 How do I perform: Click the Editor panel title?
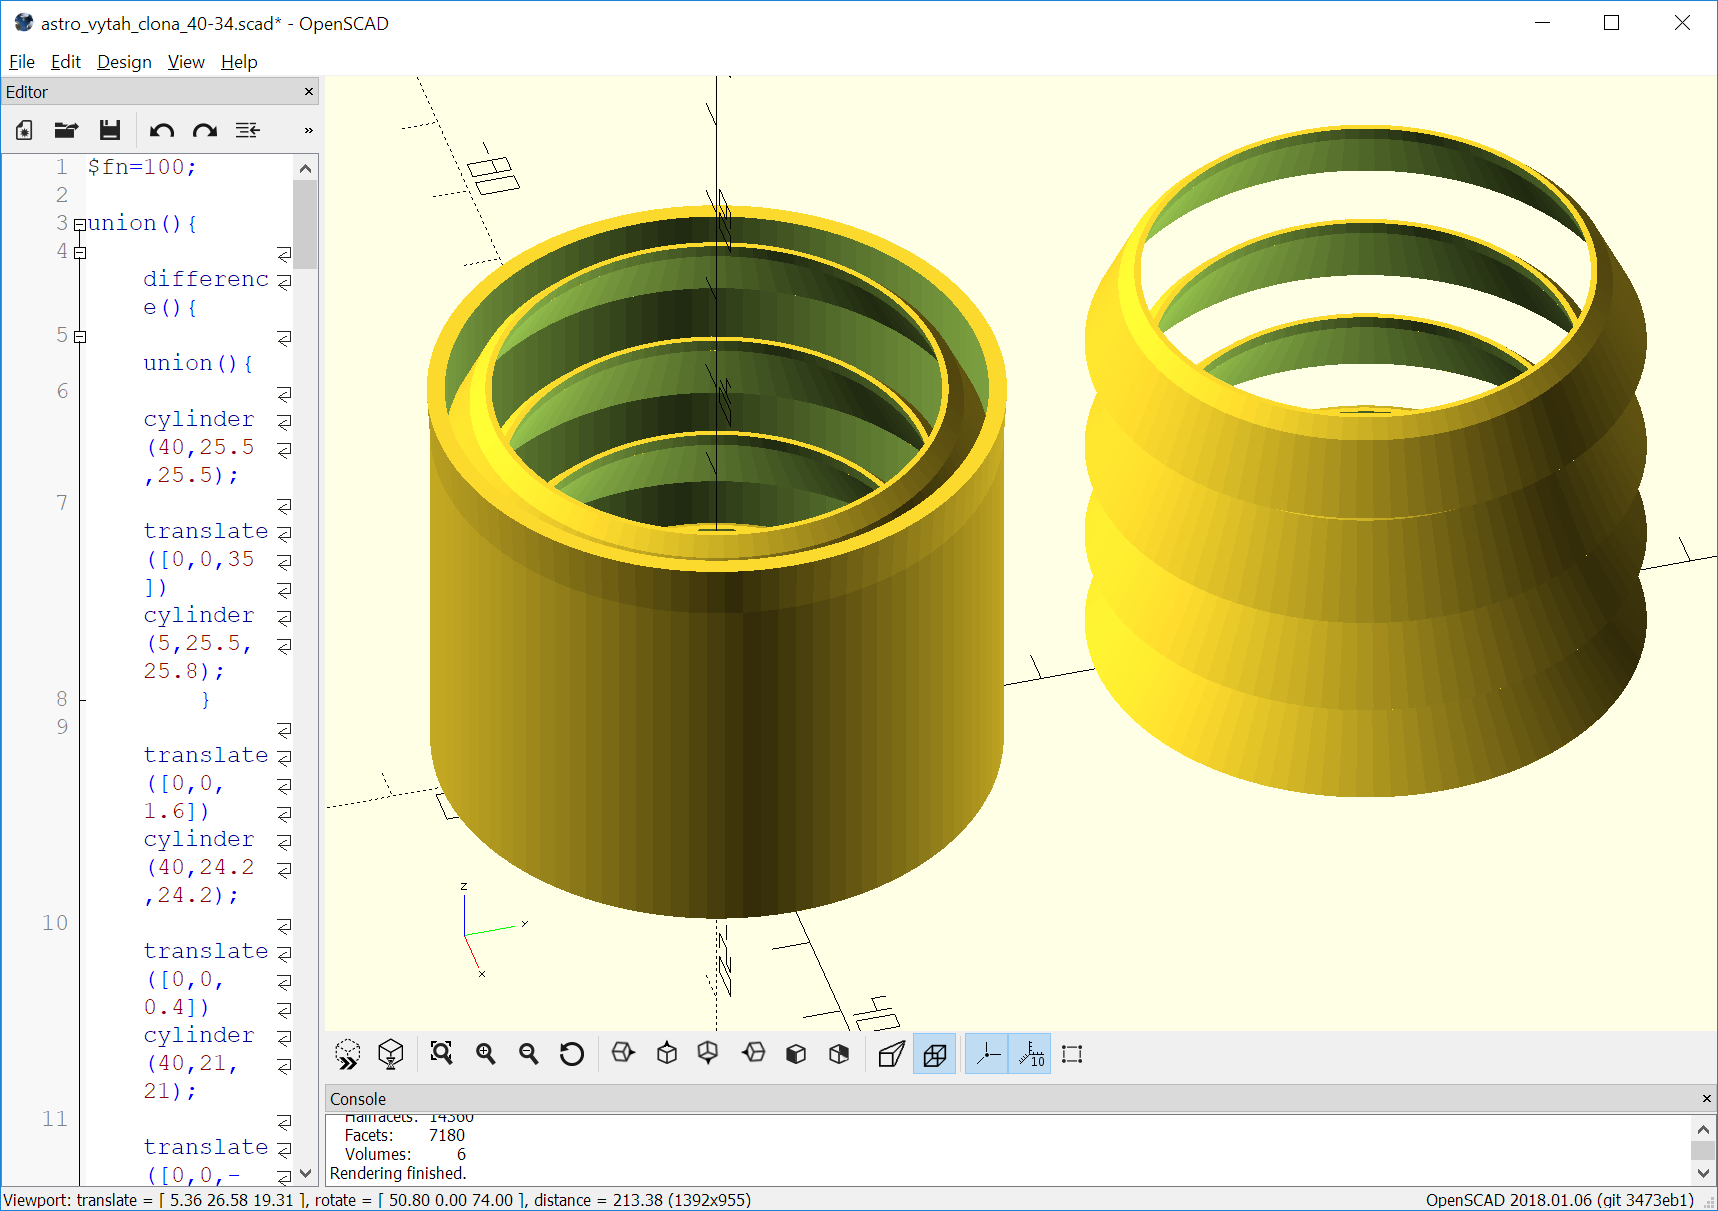(27, 92)
